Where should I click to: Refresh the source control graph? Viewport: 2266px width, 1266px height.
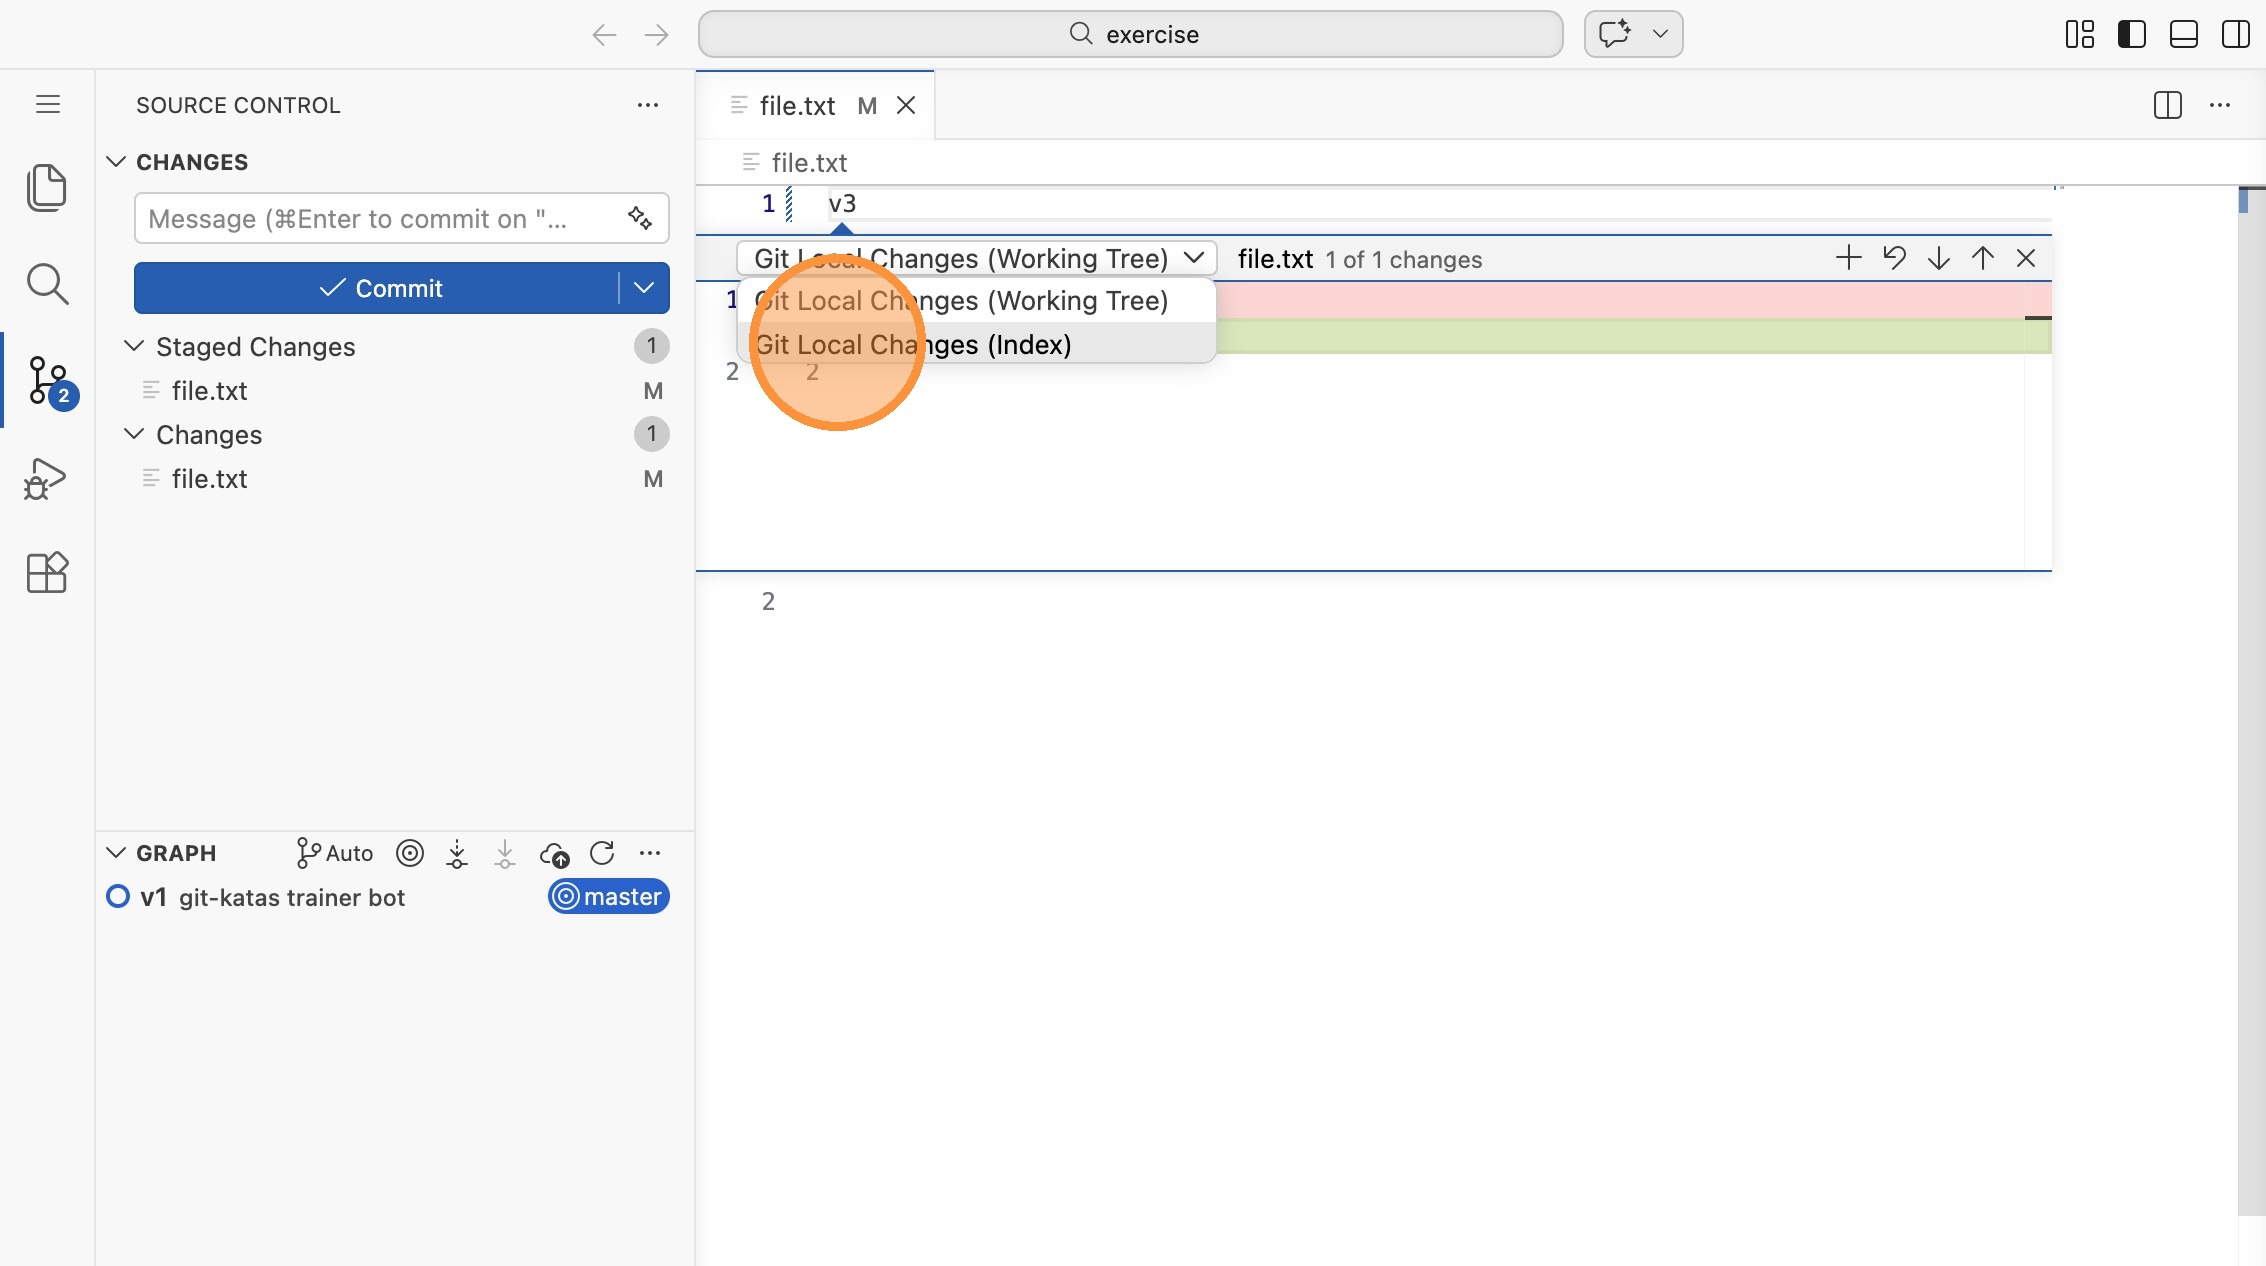602,853
